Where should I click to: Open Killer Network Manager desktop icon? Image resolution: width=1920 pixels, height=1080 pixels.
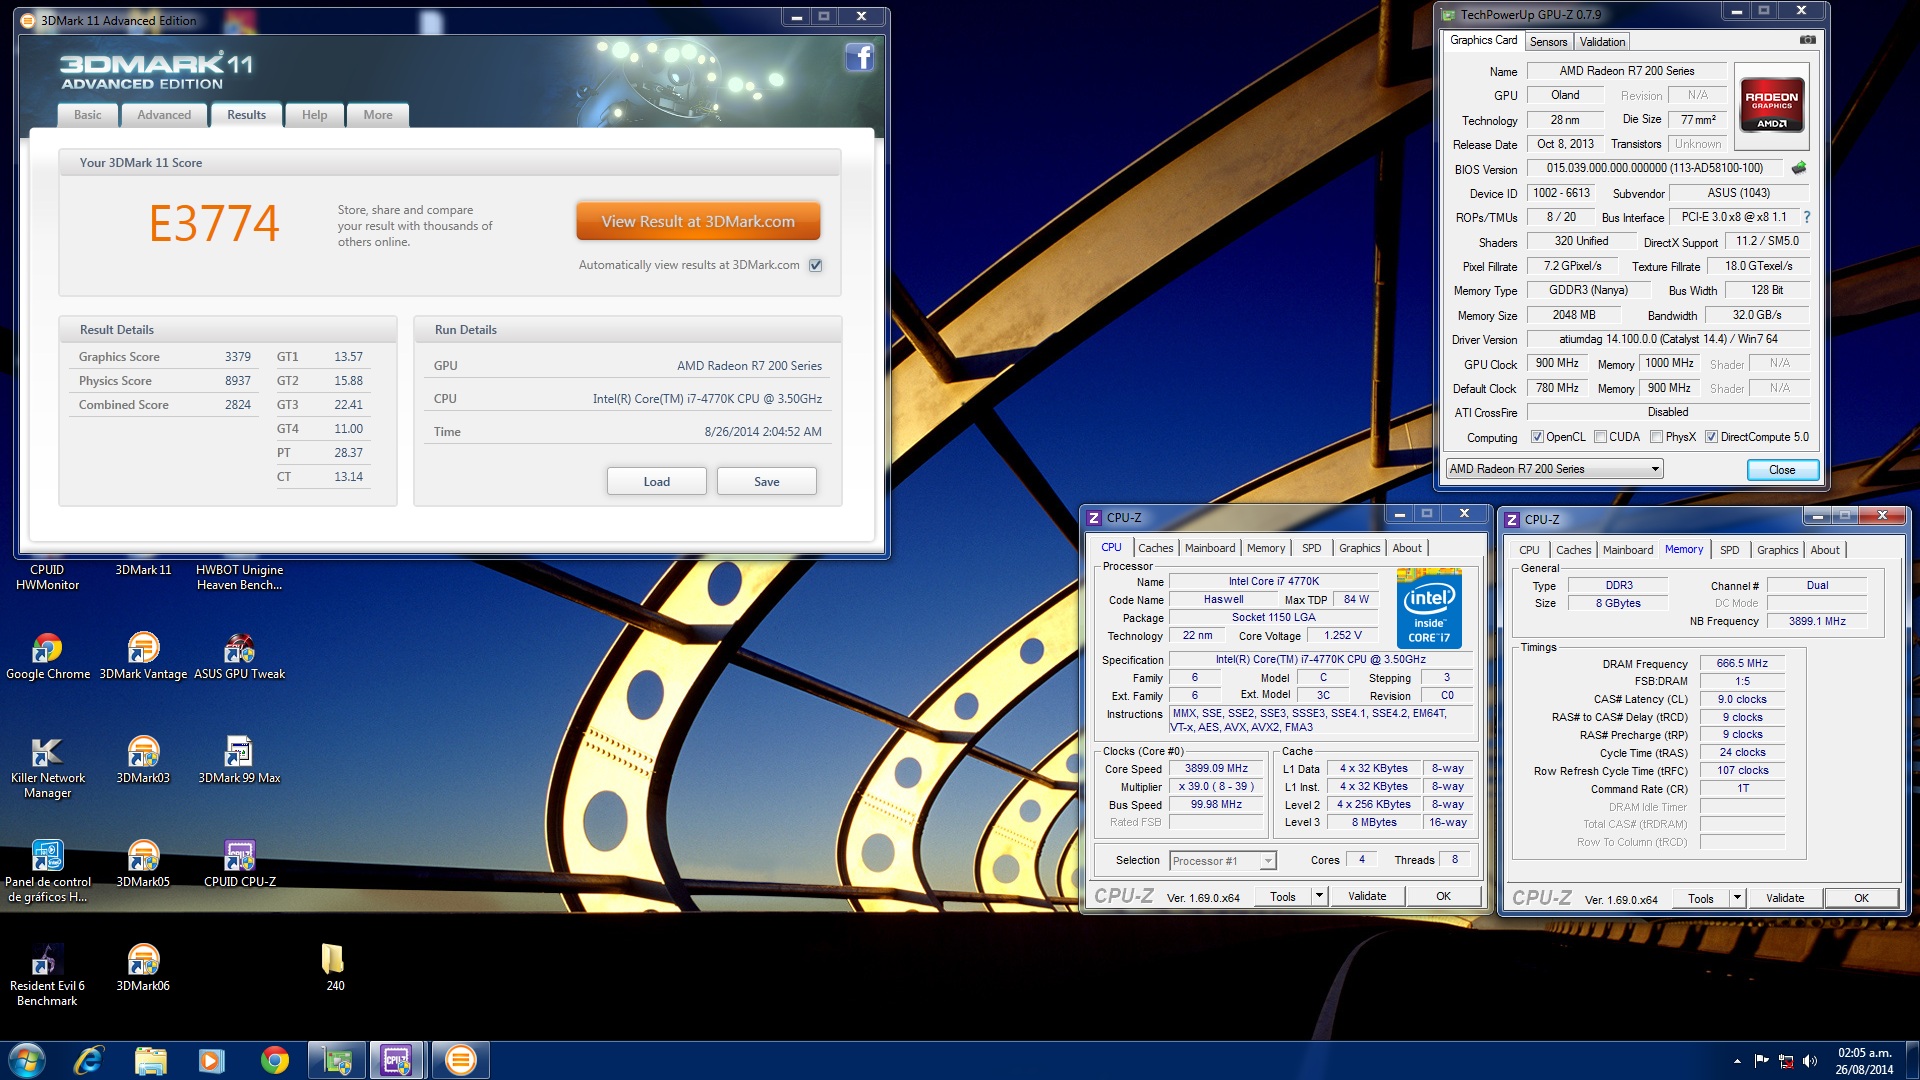point(47,767)
